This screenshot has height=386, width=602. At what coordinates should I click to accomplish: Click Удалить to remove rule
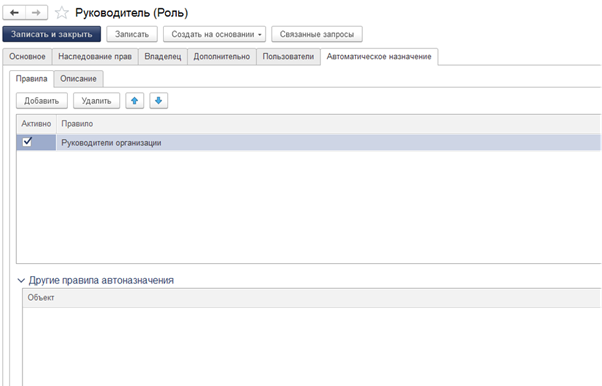[x=96, y=101]
